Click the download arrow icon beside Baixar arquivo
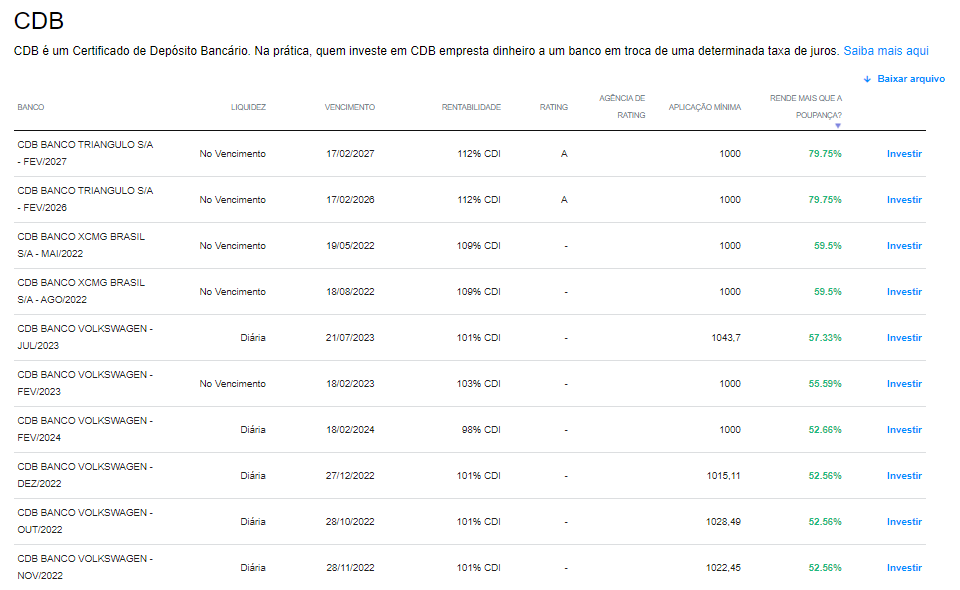The width and height of the screenshot is (960, 590). [x=867, y=79]
